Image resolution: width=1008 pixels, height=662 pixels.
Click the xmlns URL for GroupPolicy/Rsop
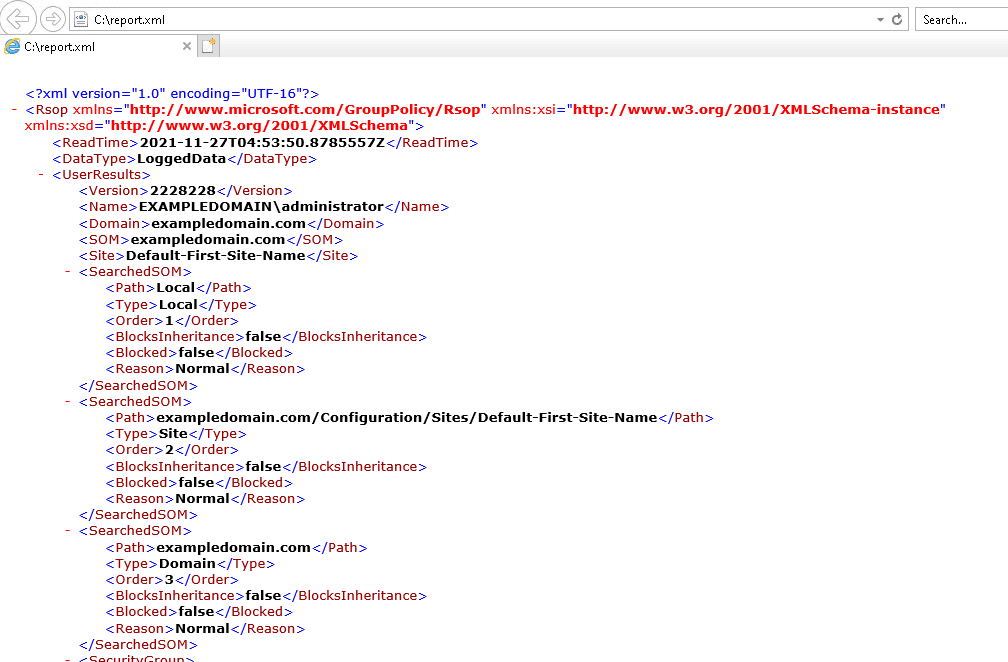pos(305,110)
